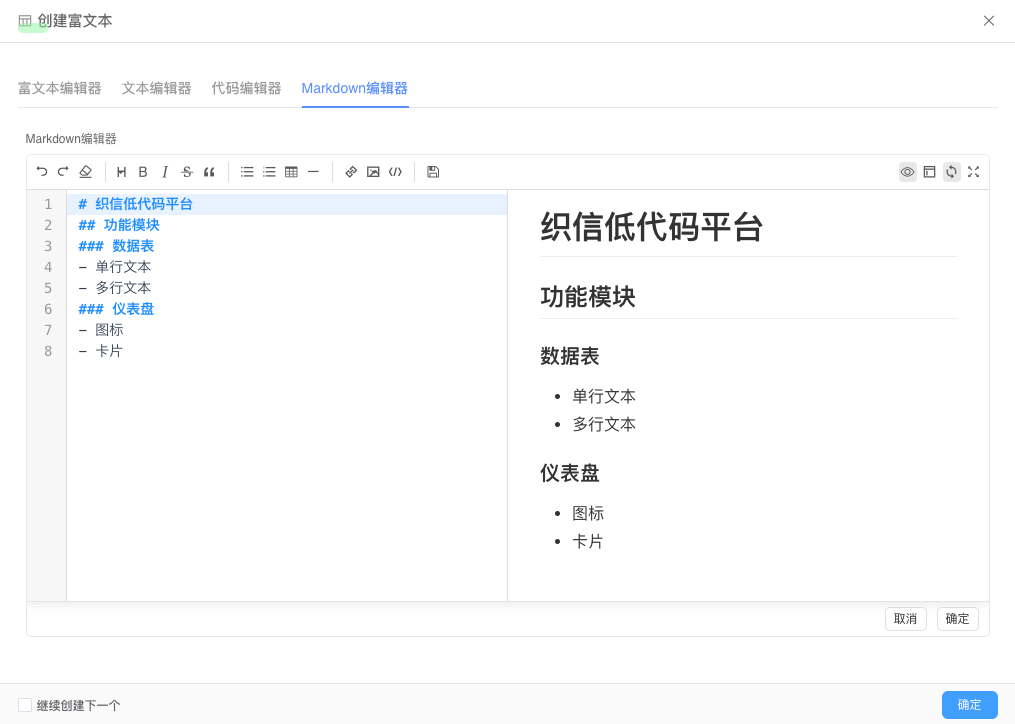Switch to the 富文本编辑器 tab

click(58, 88)
